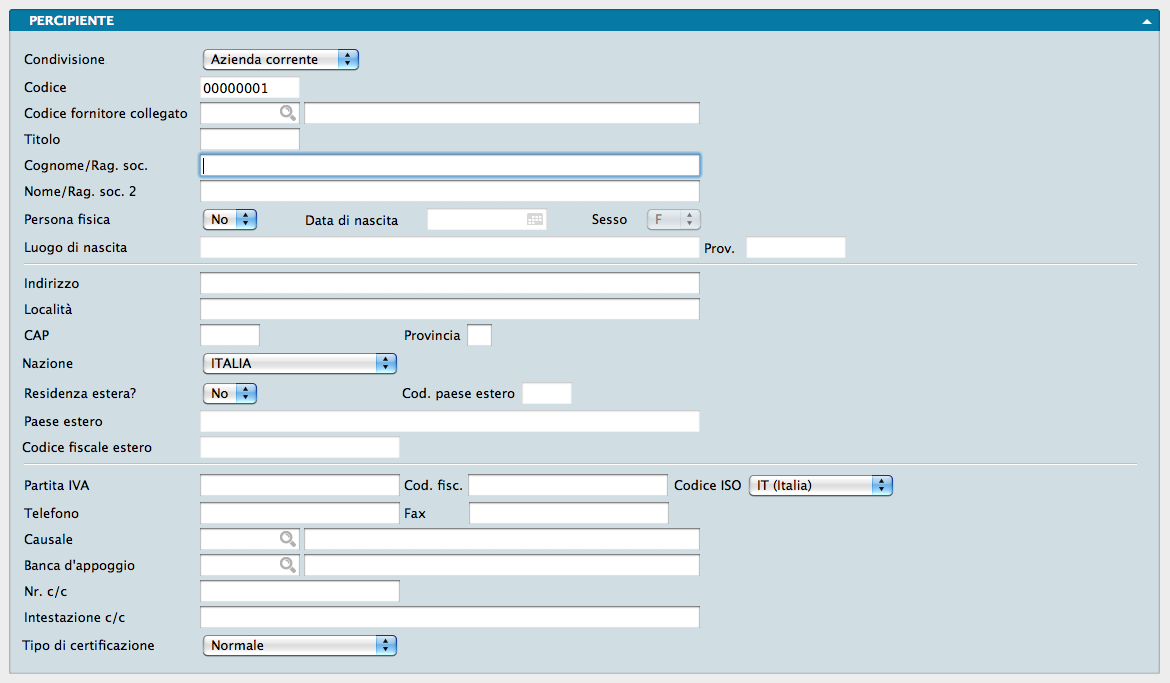The image size is (1170, 683).
Task: Focus the Partita IVA input field
Action: pos(300,486)
